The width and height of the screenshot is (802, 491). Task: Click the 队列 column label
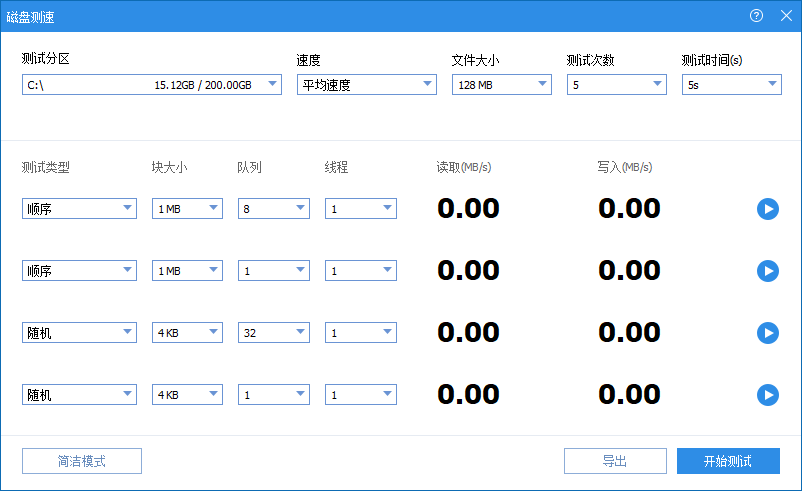[250, 167]
